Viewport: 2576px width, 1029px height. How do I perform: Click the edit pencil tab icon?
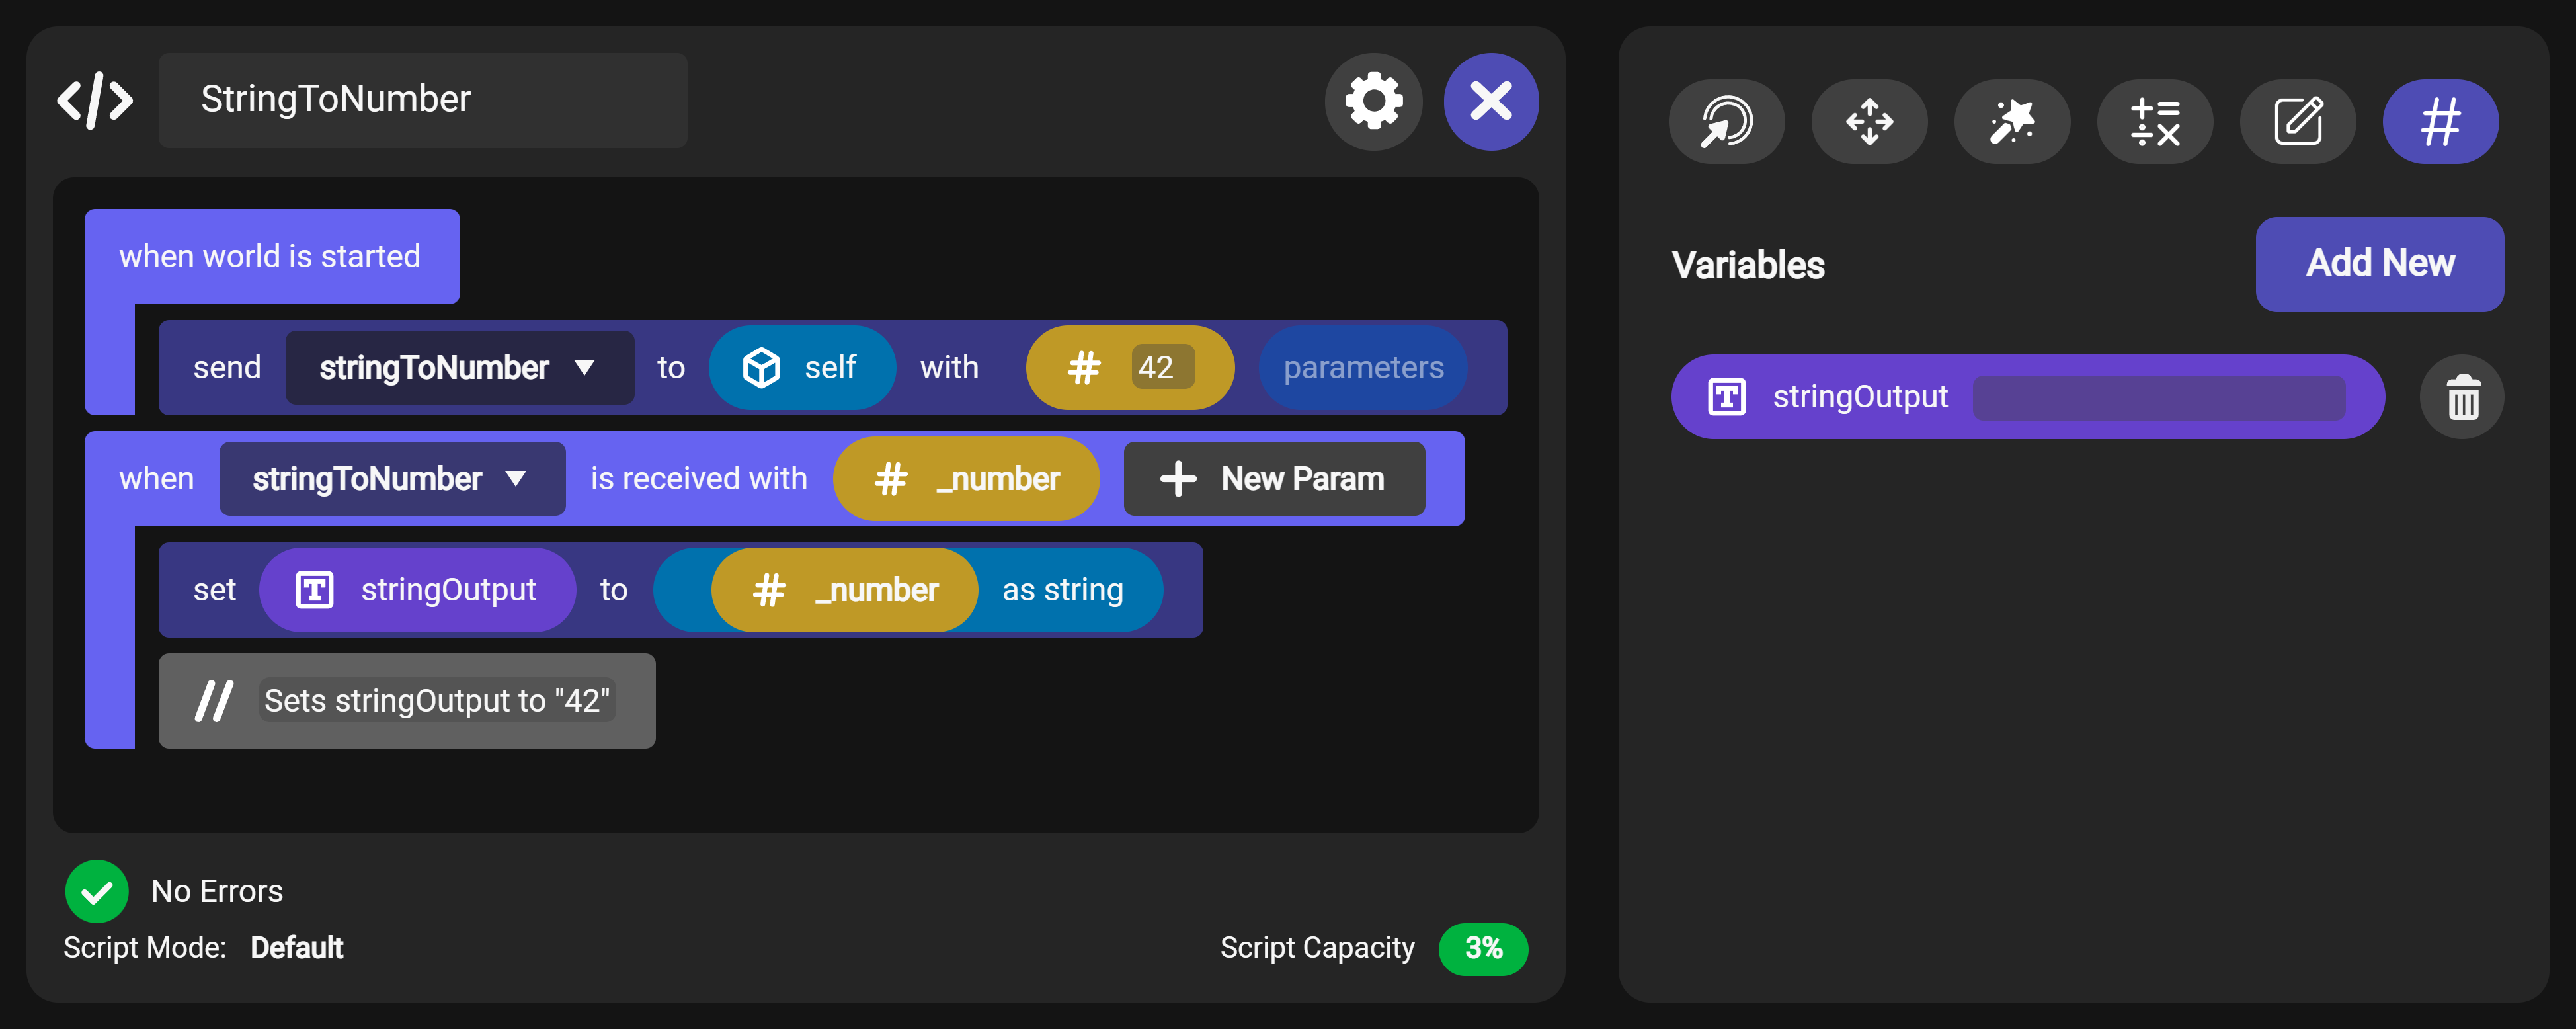point(2297,122)
